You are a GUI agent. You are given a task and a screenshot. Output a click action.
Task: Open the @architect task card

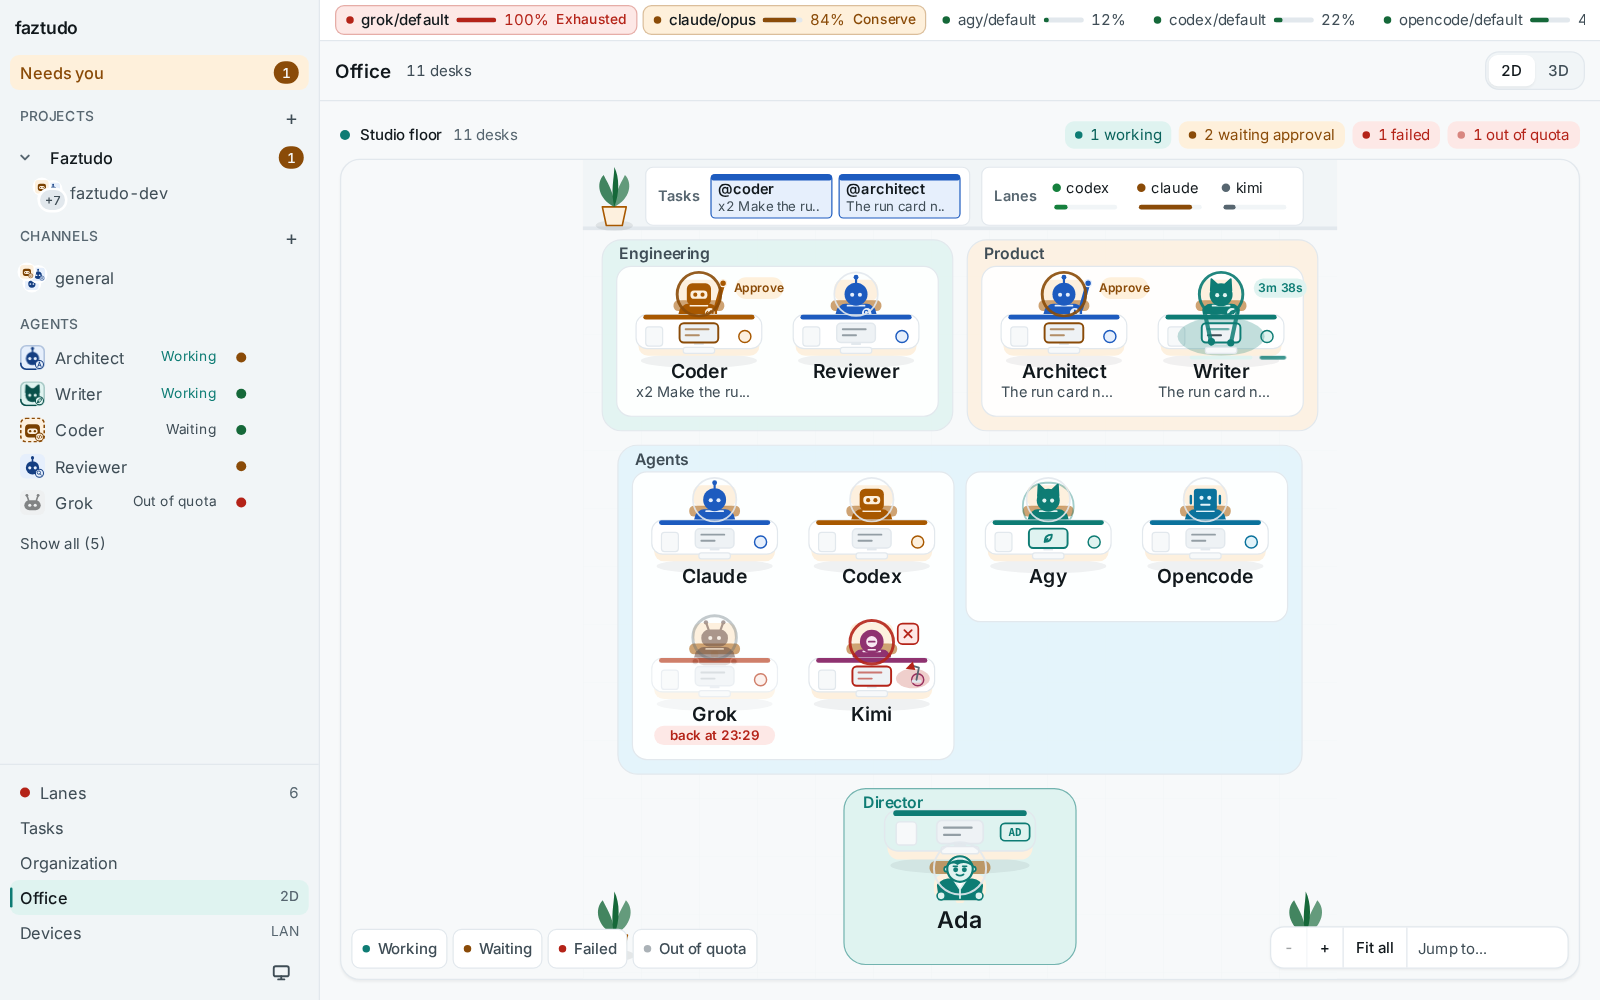point(899,196)
